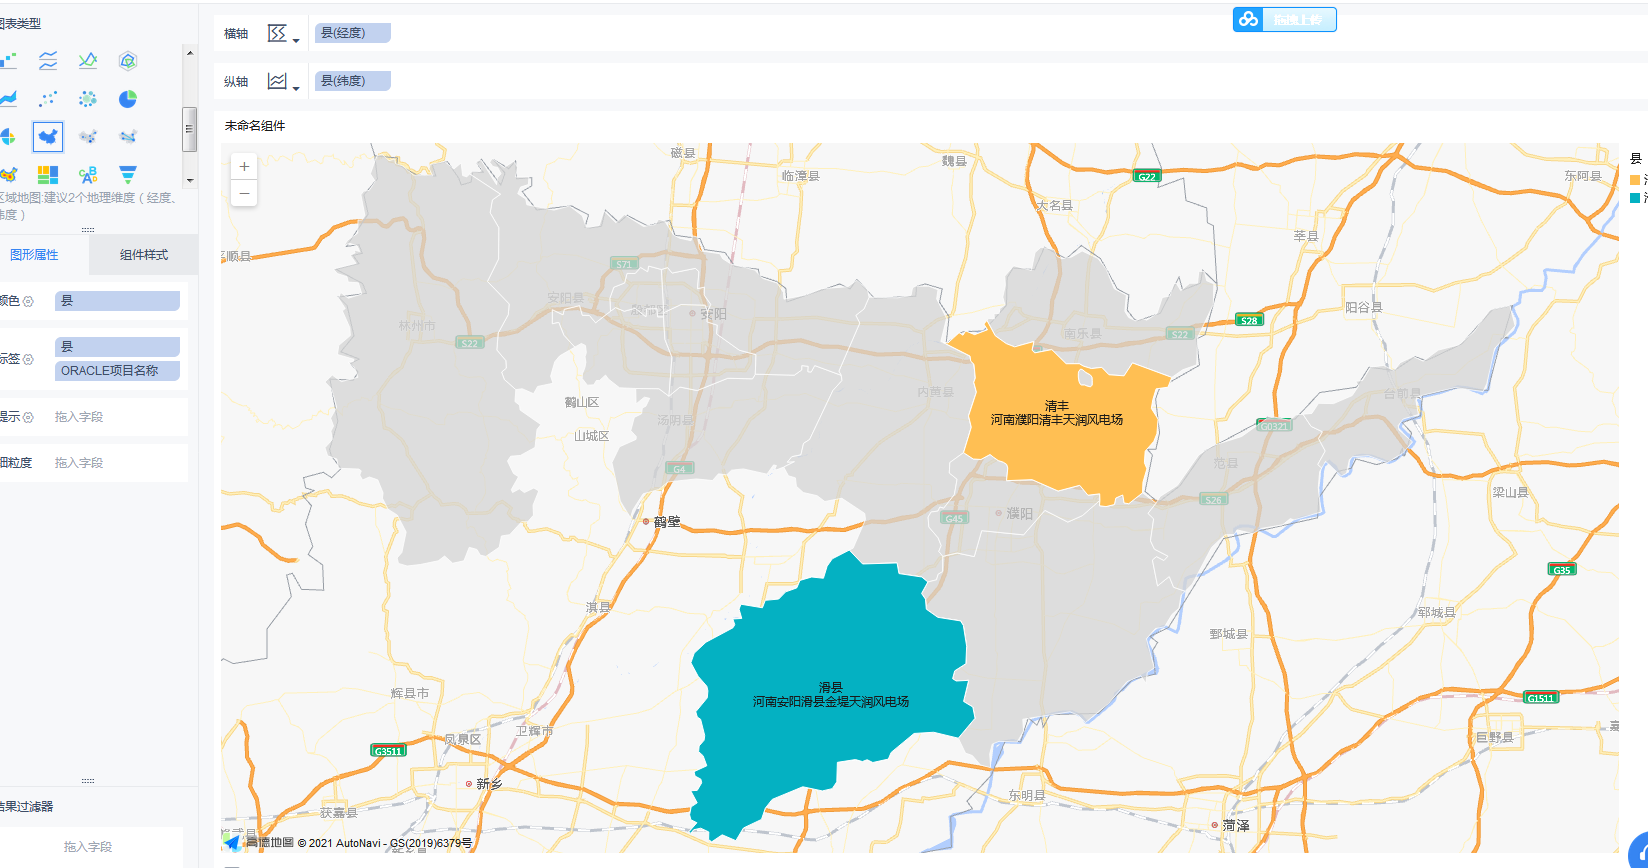Select the region map chart type
The image size is (1648, 868).
[48, 136]
